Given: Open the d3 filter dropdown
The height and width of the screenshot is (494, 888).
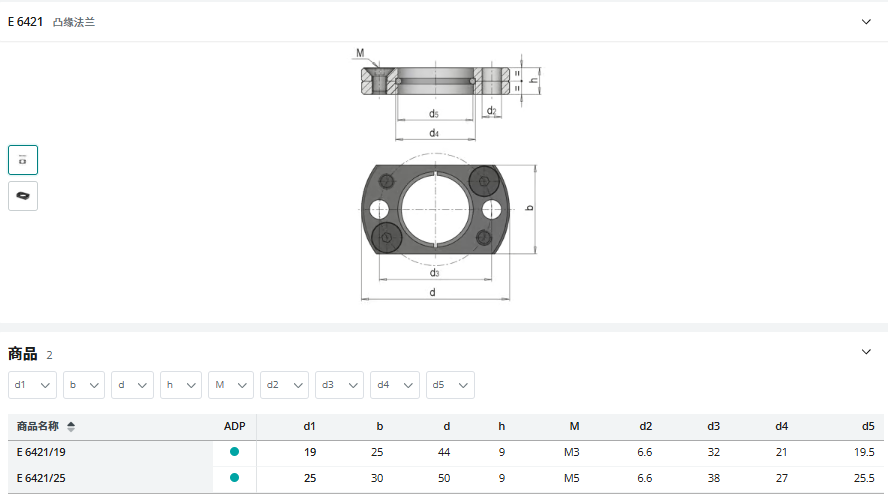Looking at the screenshot, I should coord(339,385).
